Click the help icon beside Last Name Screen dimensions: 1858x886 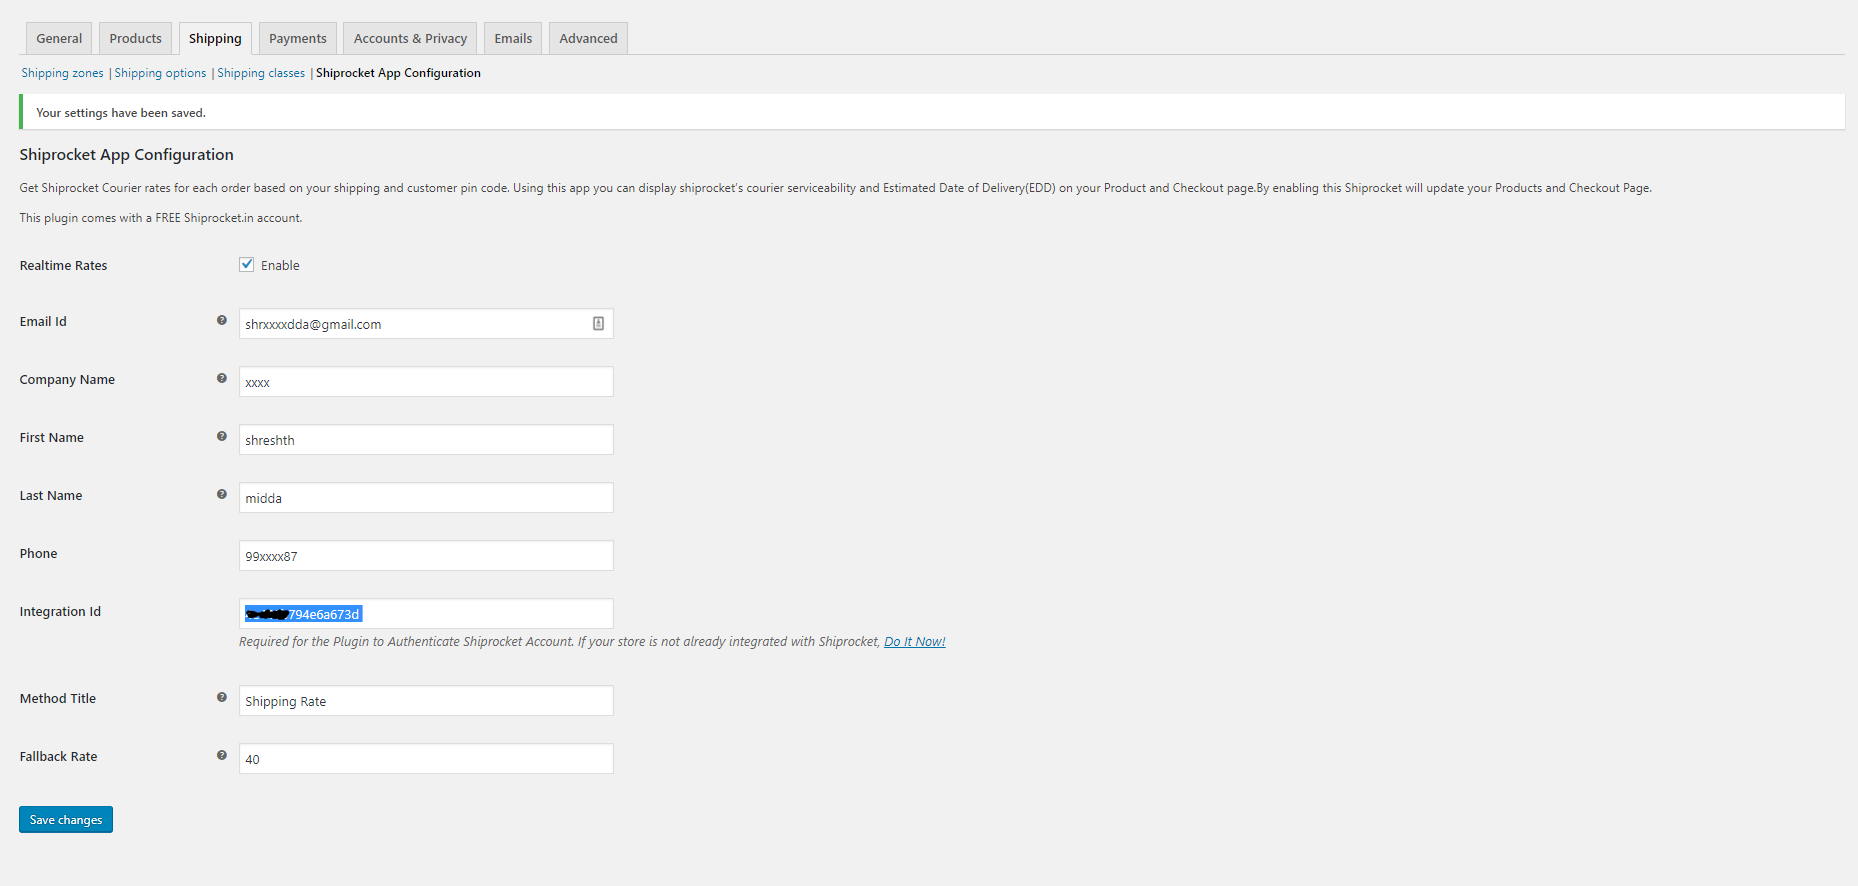click(x=222, y=494)
